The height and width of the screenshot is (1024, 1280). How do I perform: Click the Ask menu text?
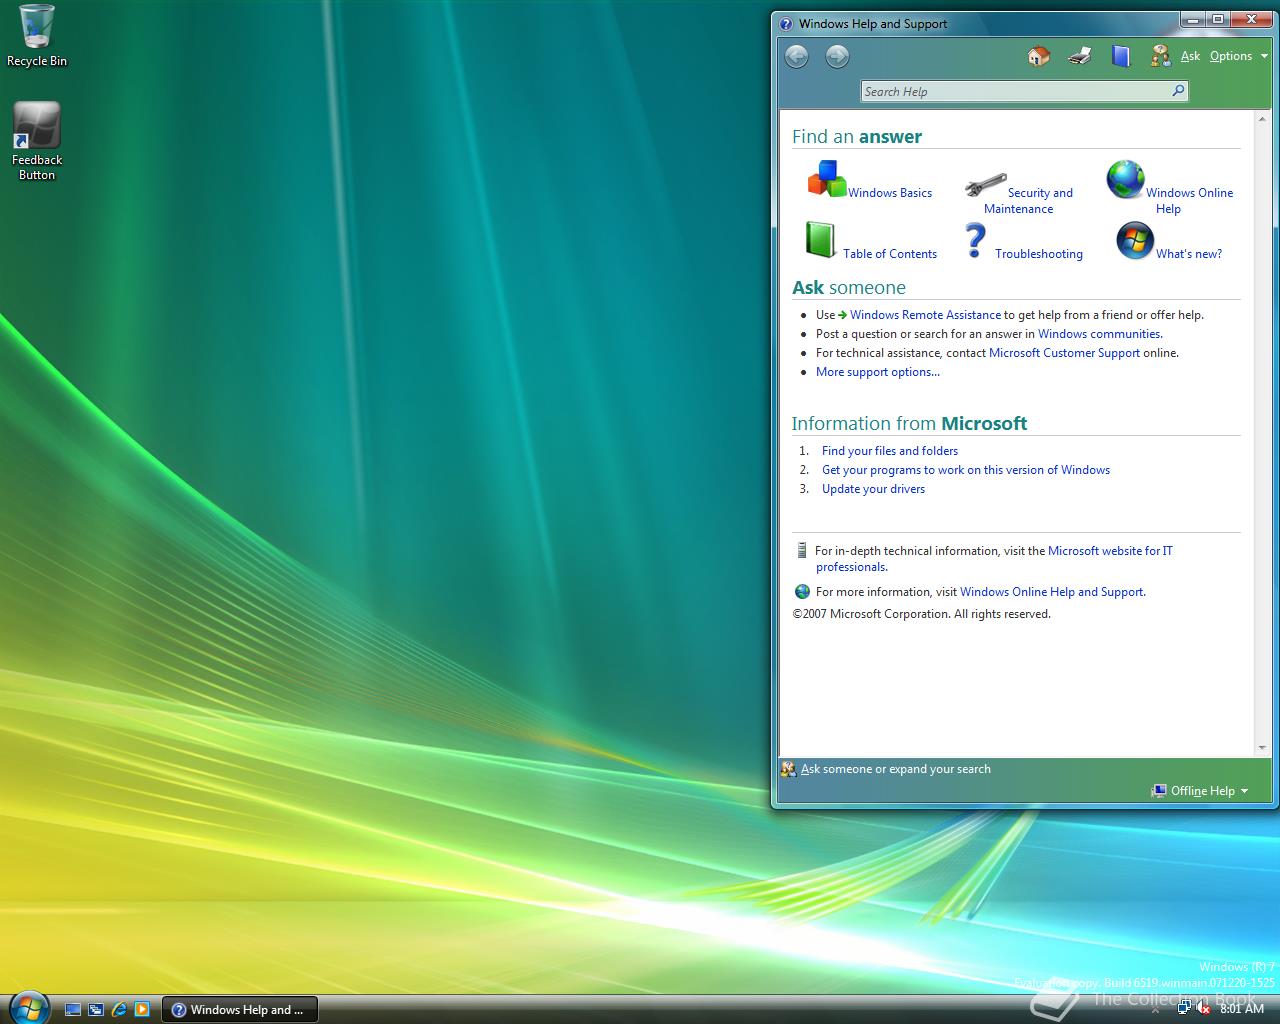point(1190,56)
